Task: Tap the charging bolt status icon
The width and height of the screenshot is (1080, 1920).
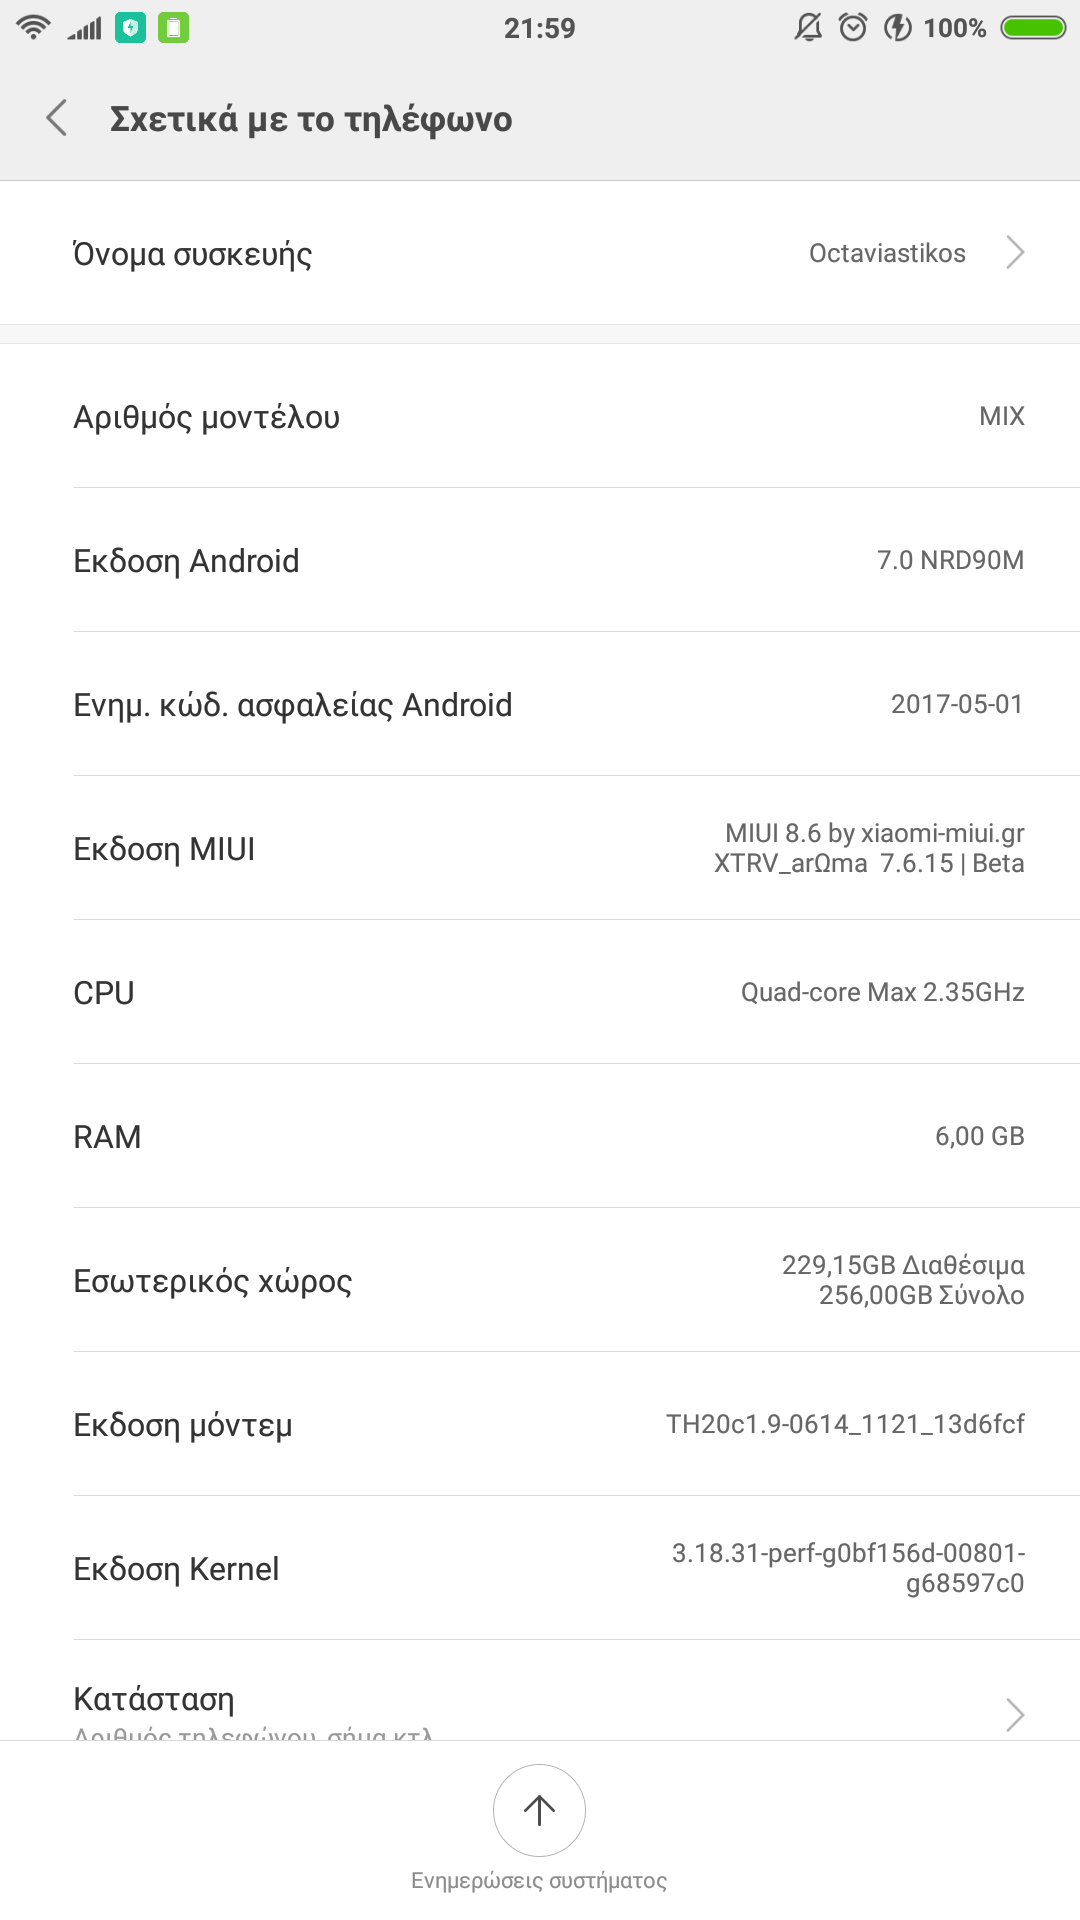Action: tap(897, 28)
